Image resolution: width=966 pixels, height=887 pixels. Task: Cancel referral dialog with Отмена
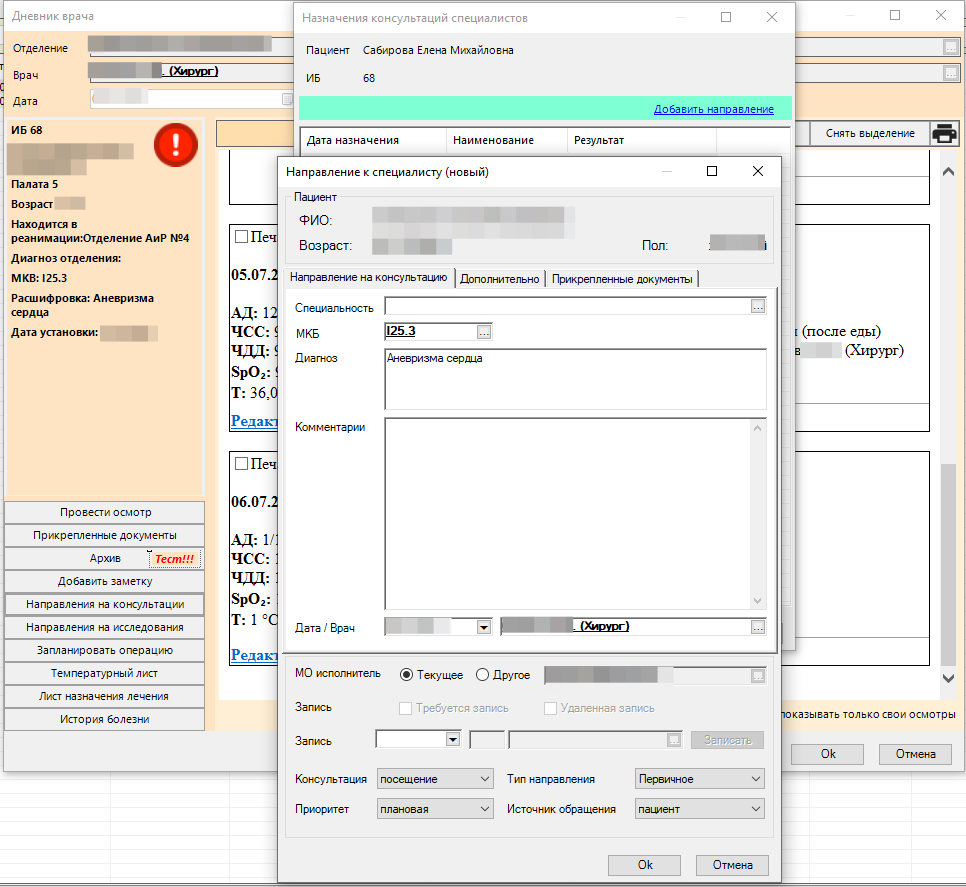733,865
